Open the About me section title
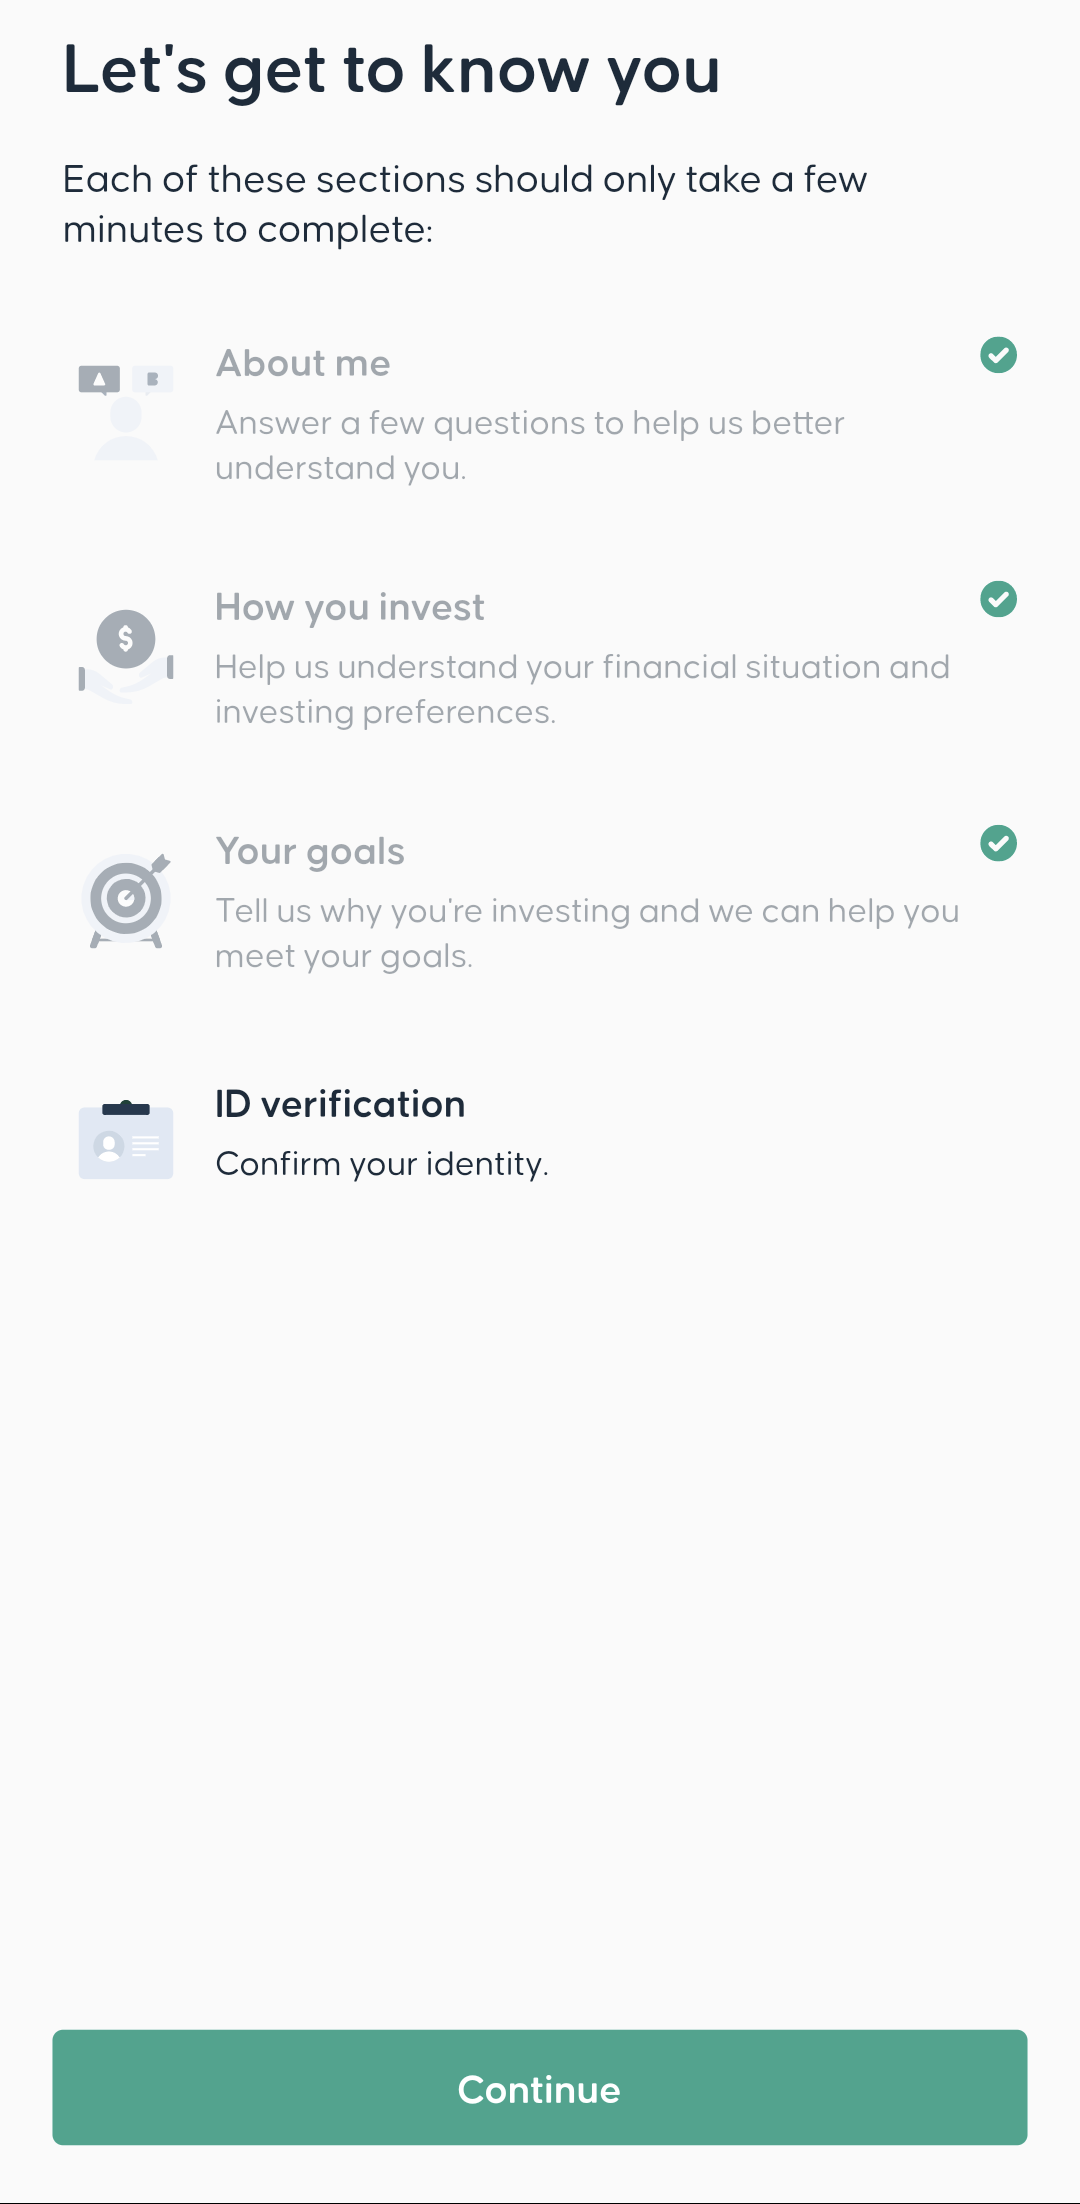 tap(303, 363)
